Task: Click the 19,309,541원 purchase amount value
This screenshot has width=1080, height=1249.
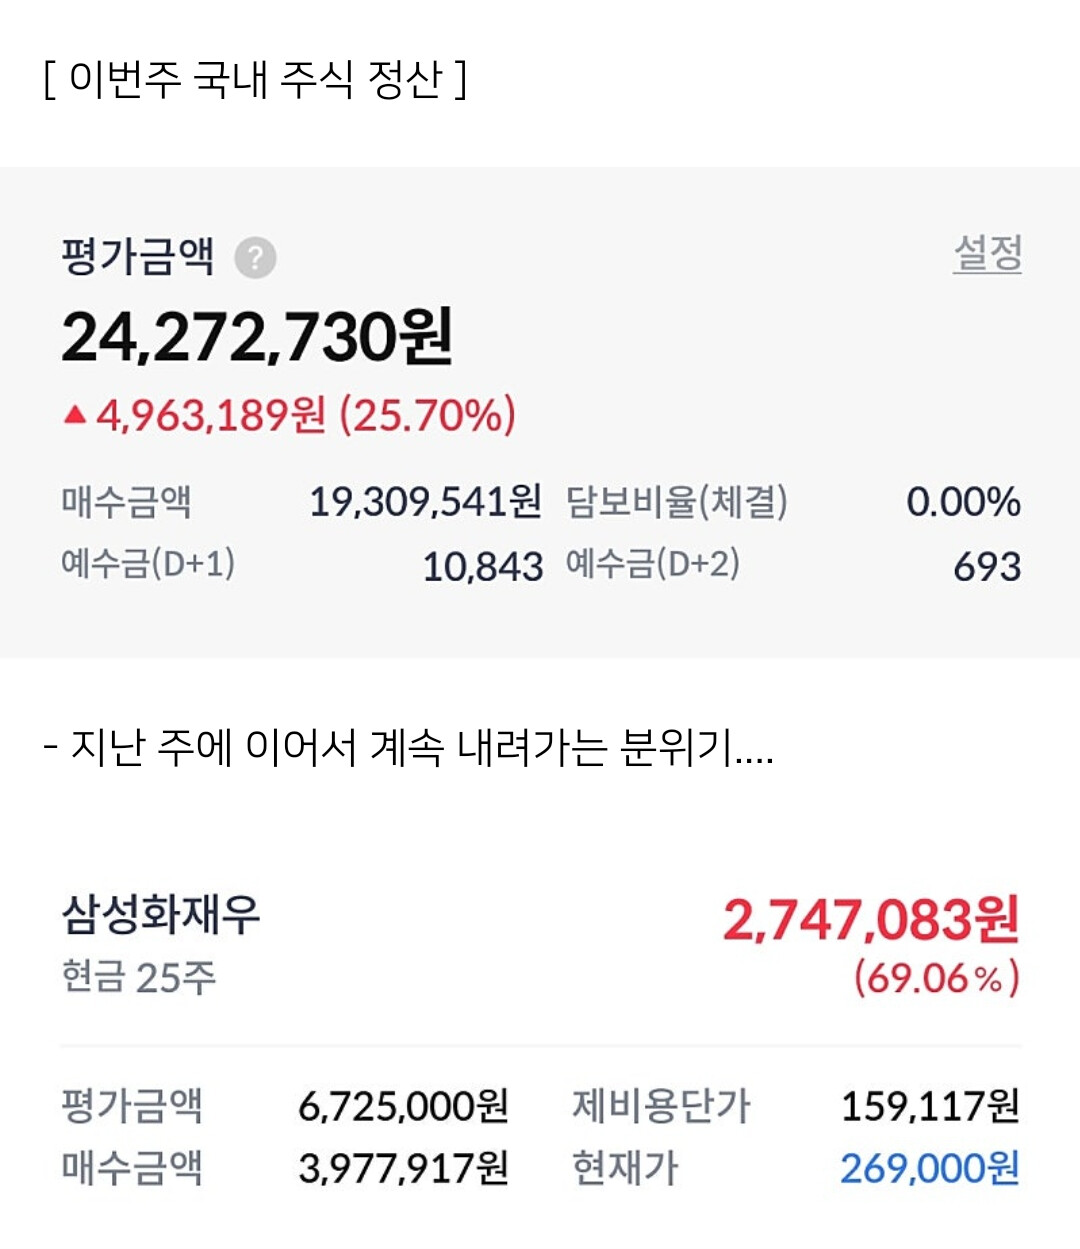Action: [x=425, y=502]
